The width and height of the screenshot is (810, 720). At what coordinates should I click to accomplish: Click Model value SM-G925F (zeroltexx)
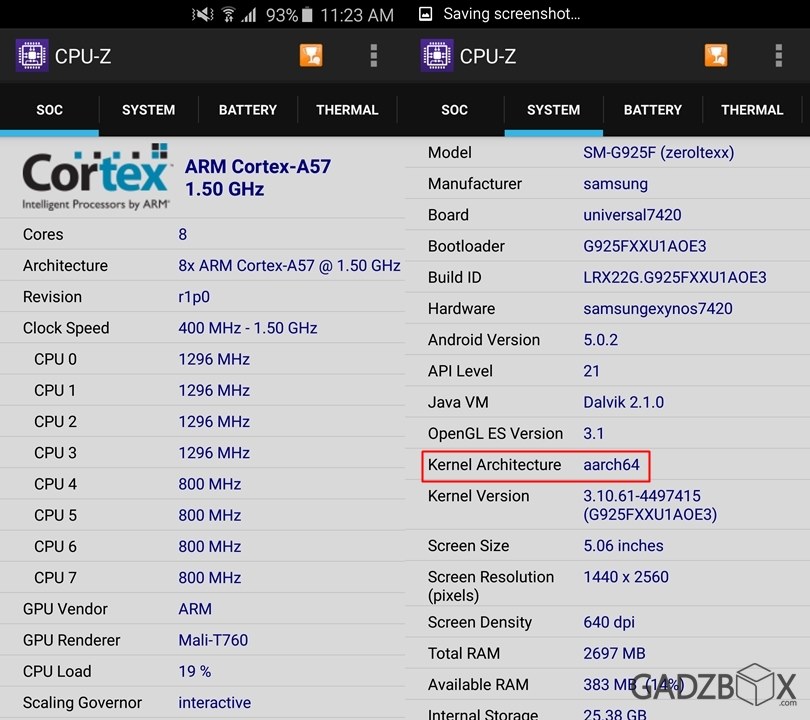(659, 152)
